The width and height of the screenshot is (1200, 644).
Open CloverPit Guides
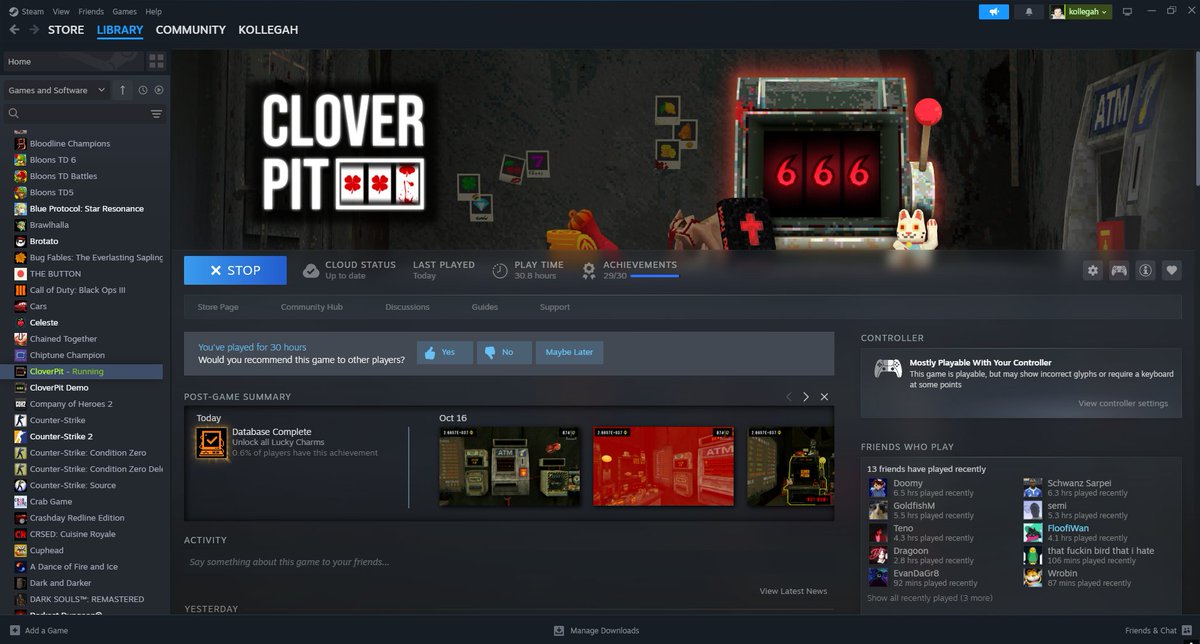coord(485,307)
